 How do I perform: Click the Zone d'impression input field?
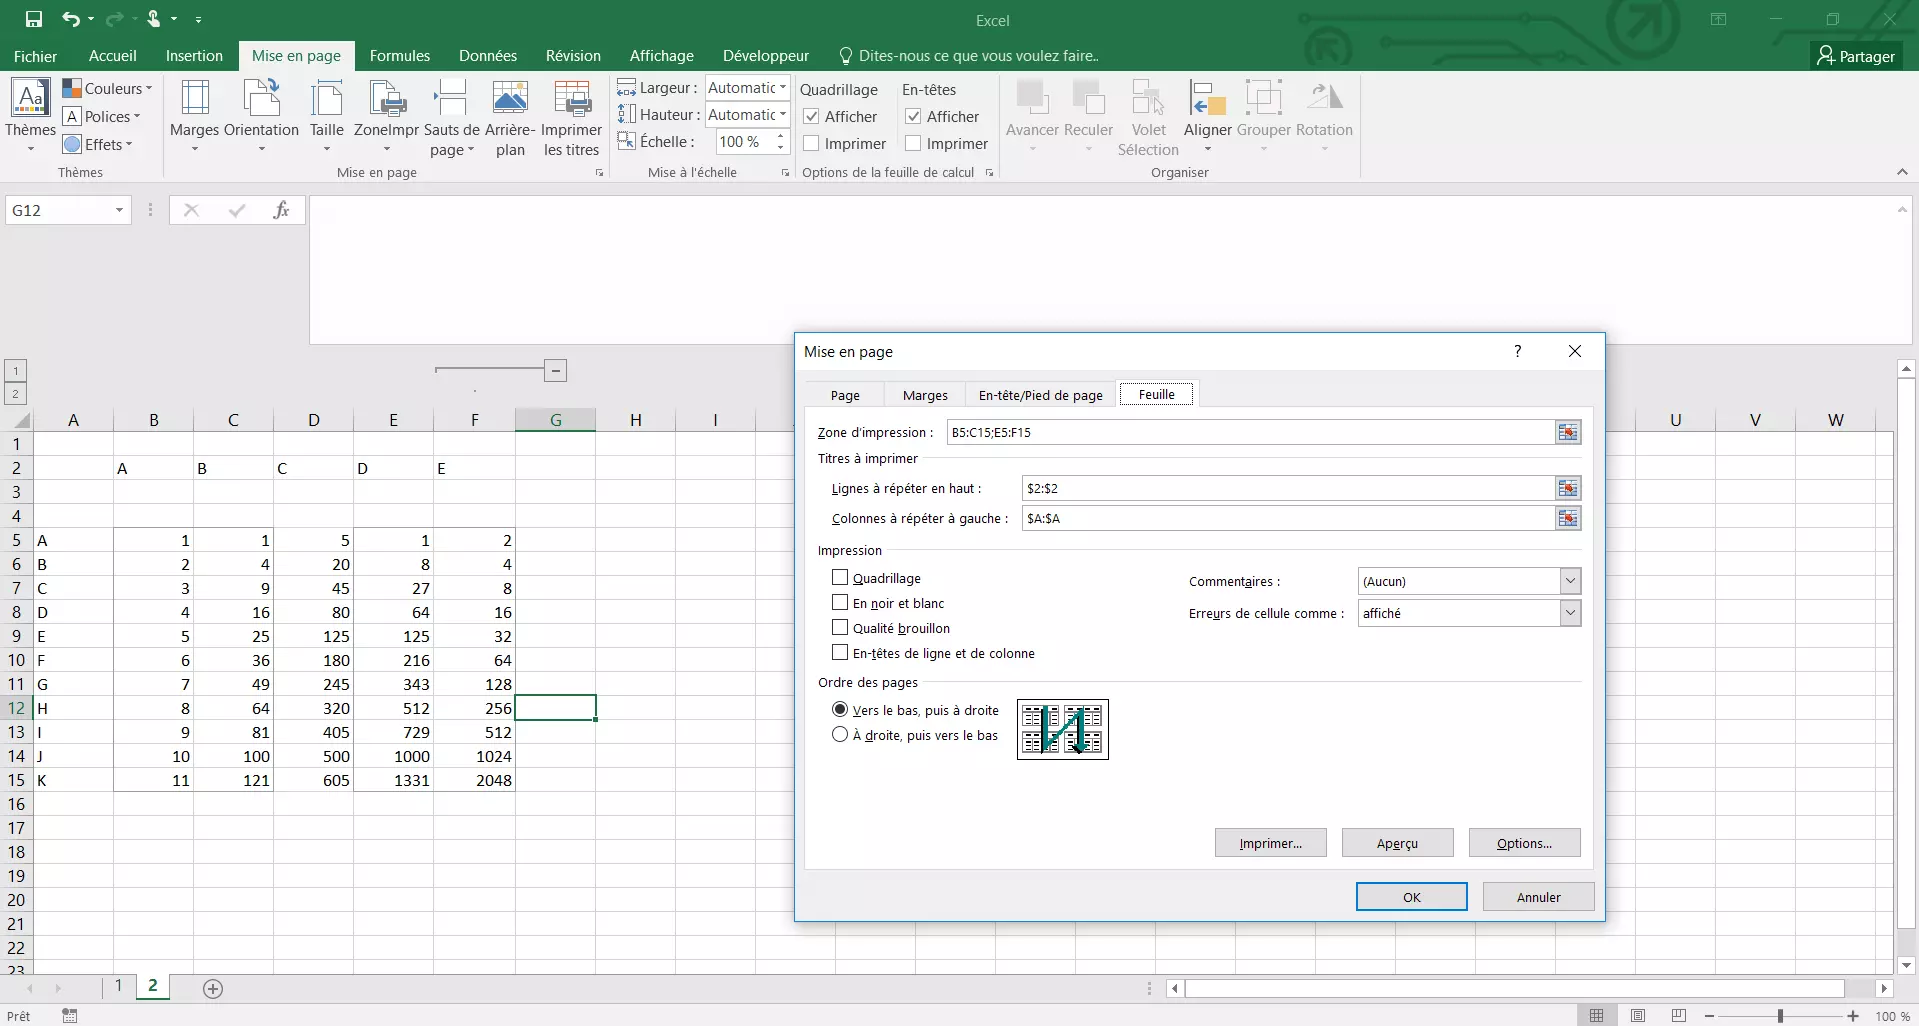pyautogui.click(x=1250, y=432)
